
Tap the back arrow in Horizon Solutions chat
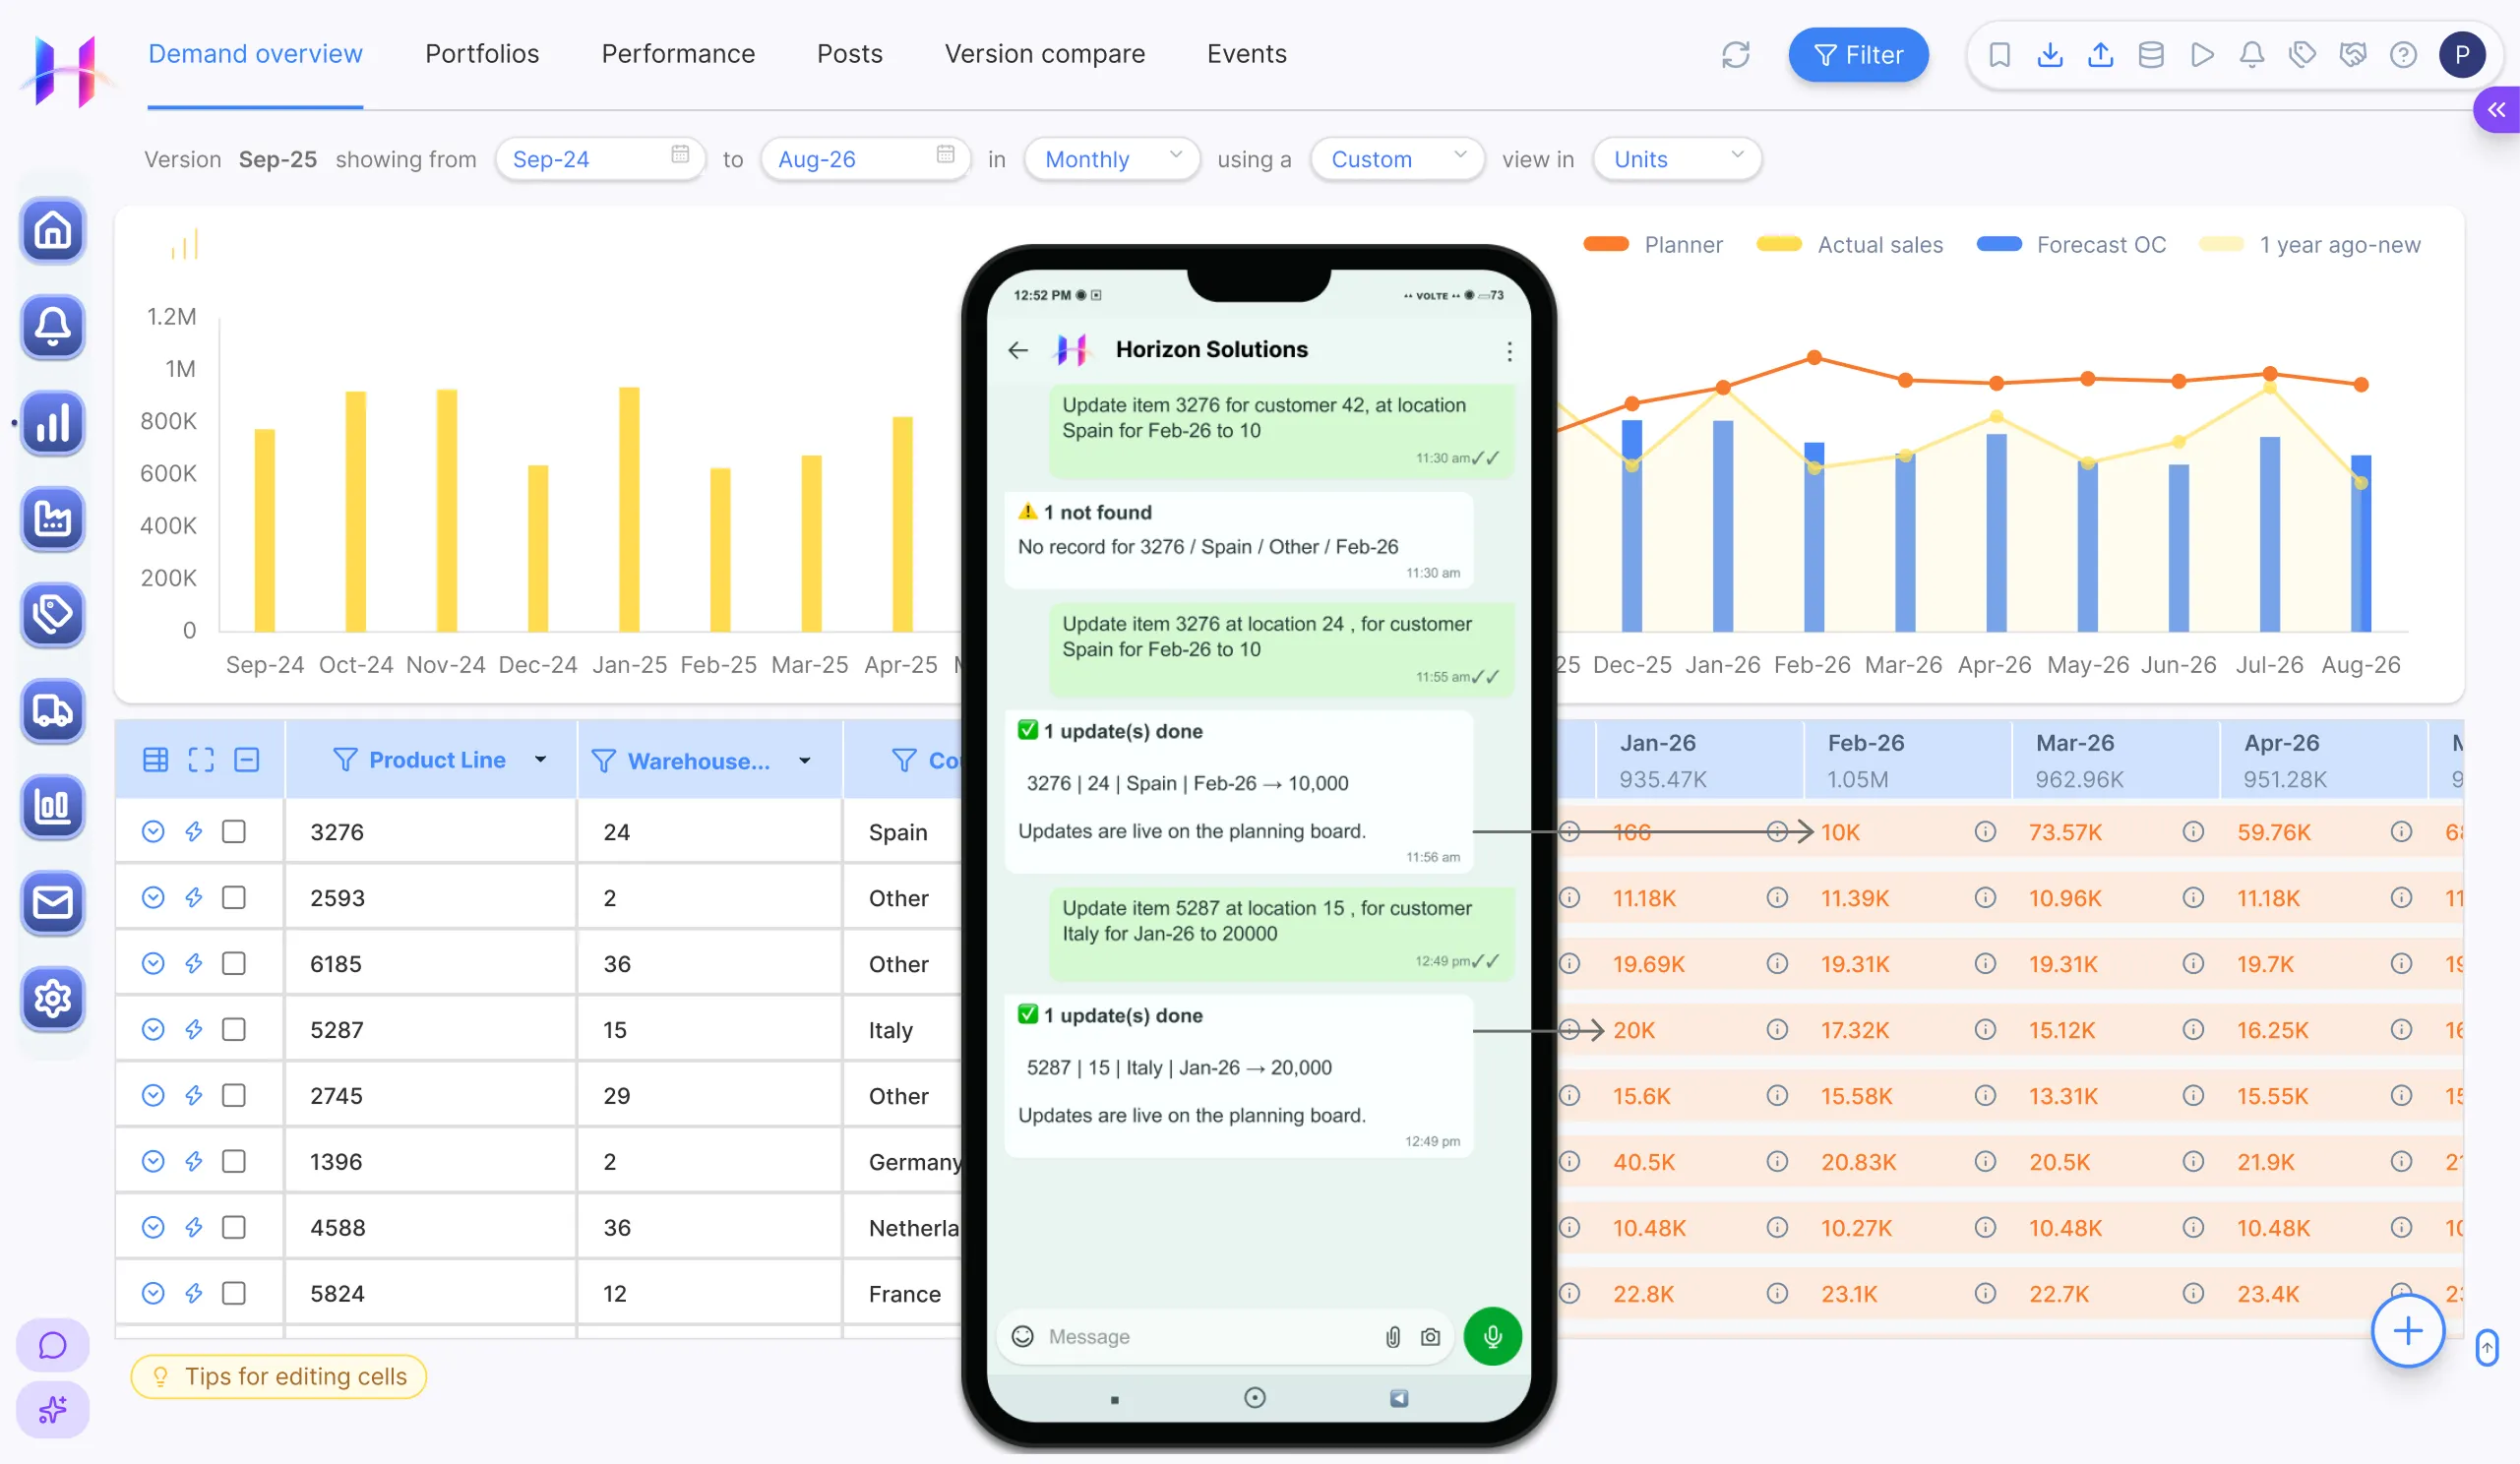1018,350
